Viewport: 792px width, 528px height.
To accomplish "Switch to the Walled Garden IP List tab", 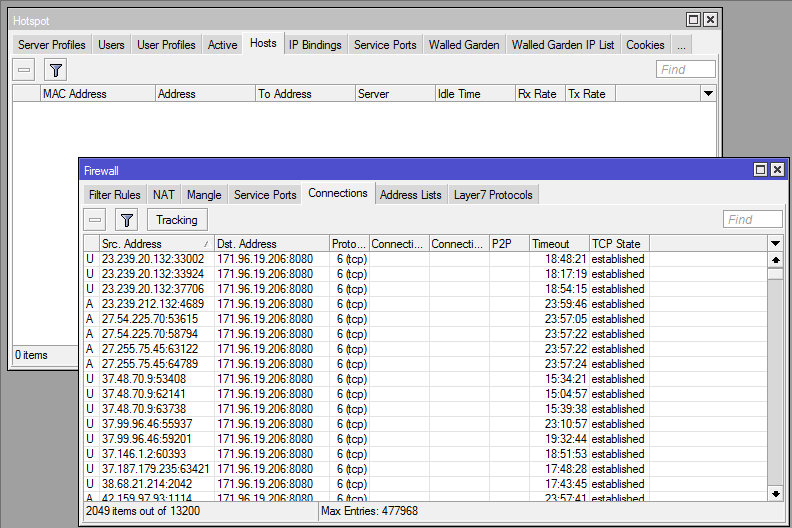I will click(562, 45).
